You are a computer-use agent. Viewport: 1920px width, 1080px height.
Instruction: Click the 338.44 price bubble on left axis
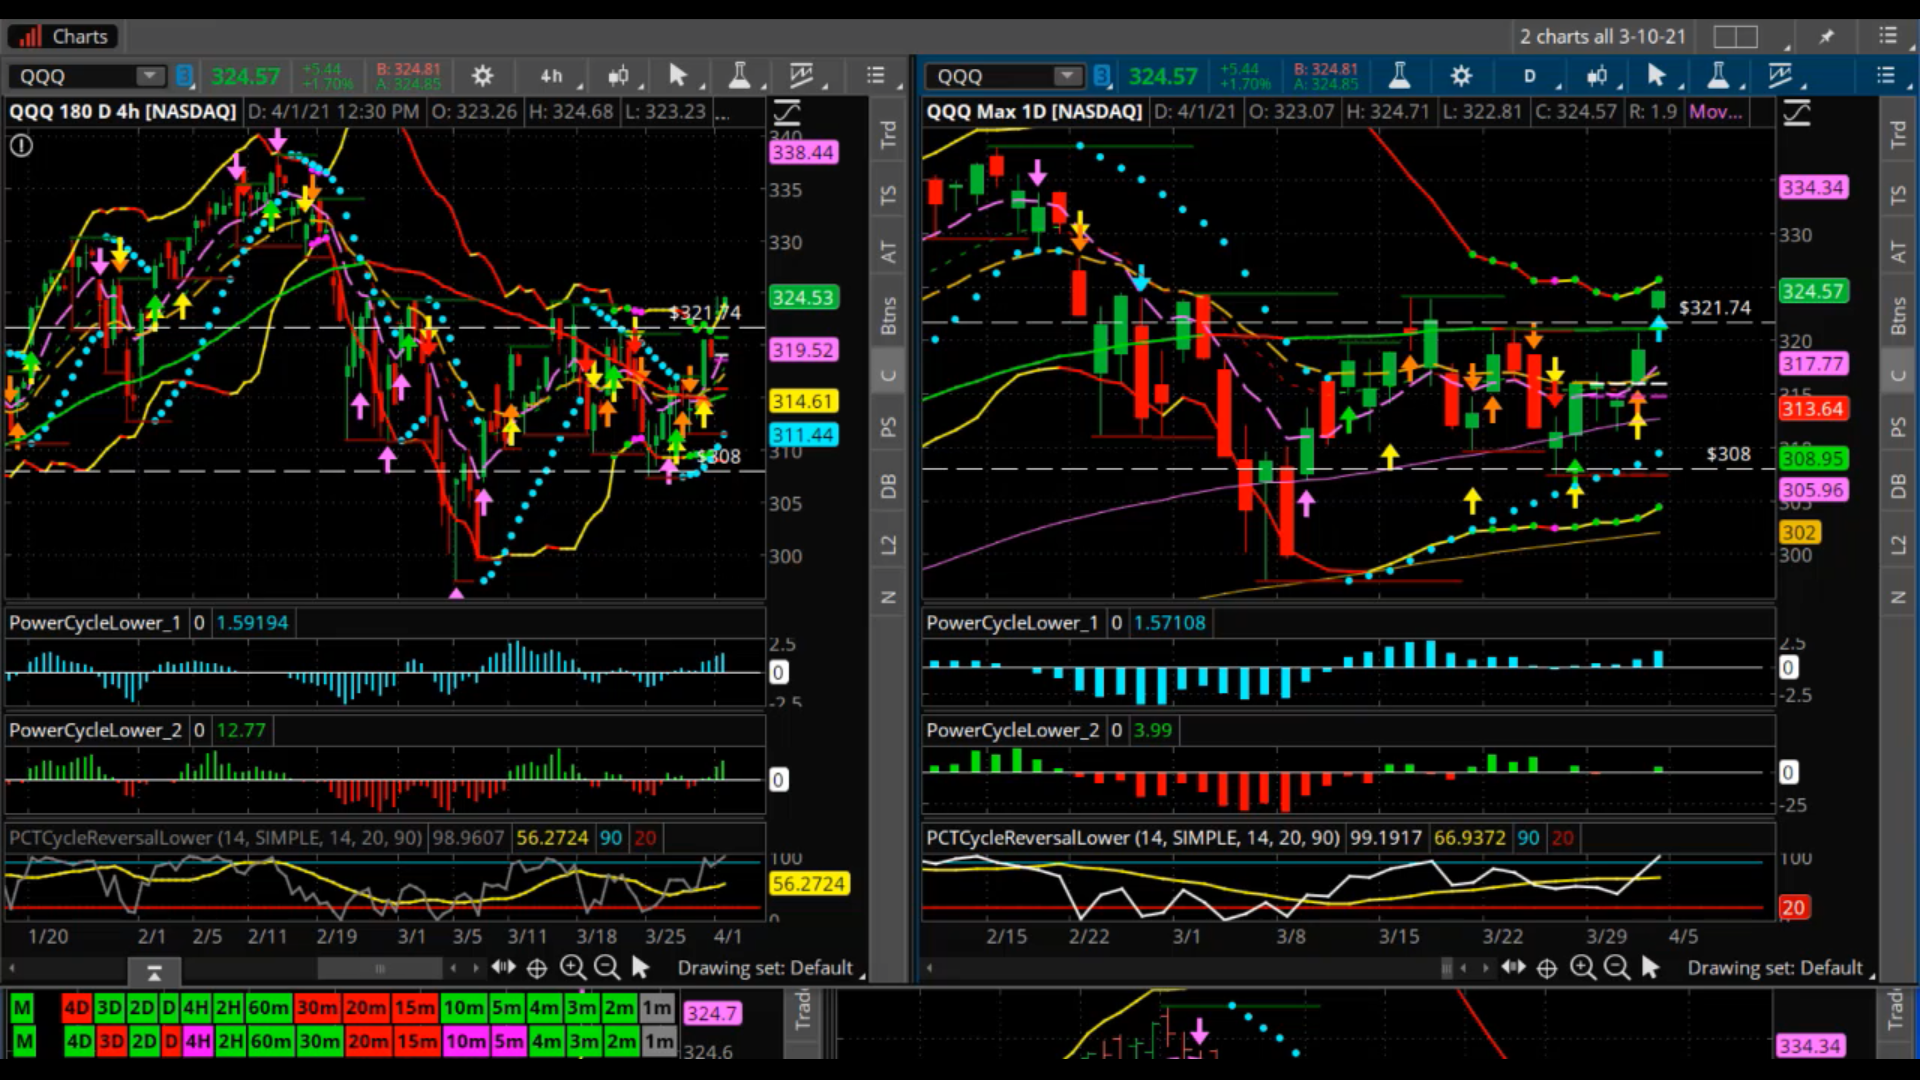803,152
